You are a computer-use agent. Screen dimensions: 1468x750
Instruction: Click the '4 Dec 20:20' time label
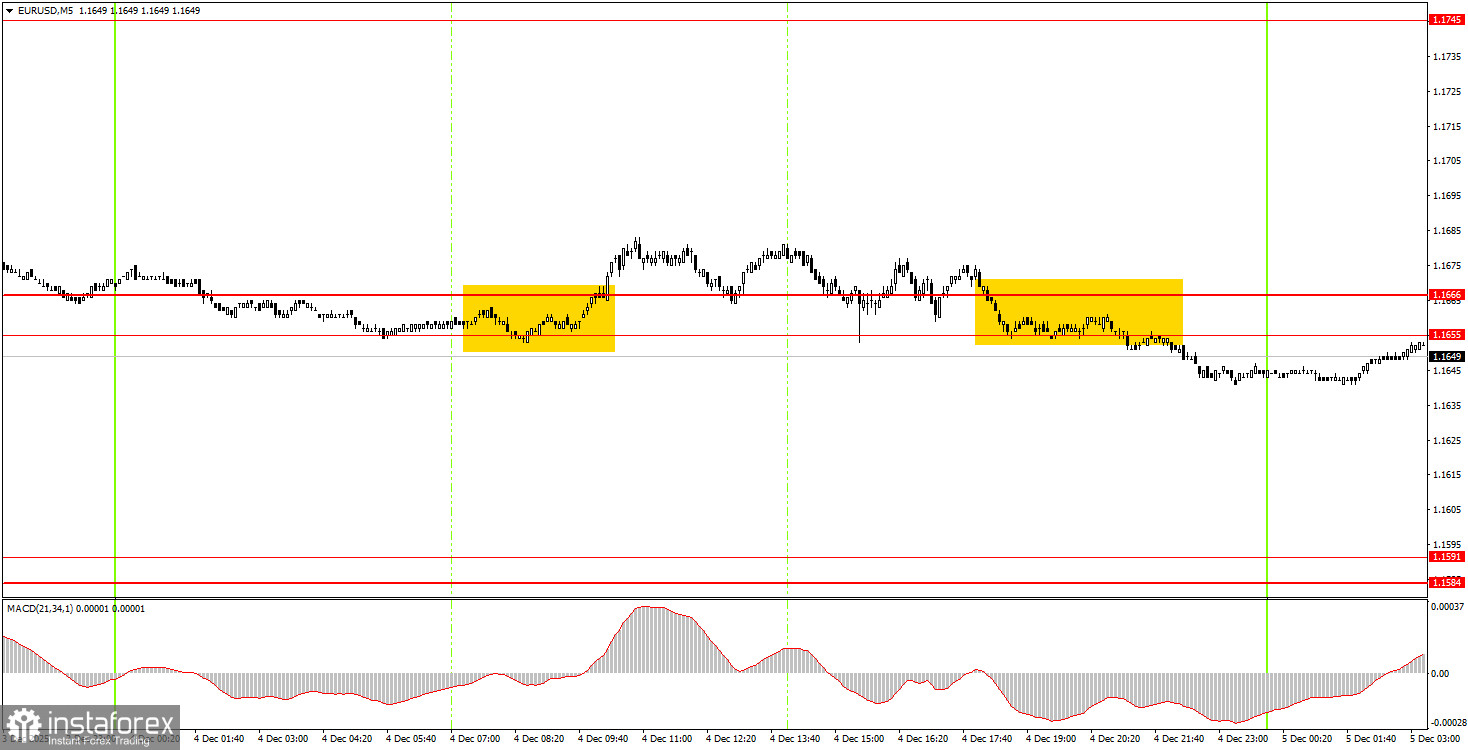(1114, 739)
